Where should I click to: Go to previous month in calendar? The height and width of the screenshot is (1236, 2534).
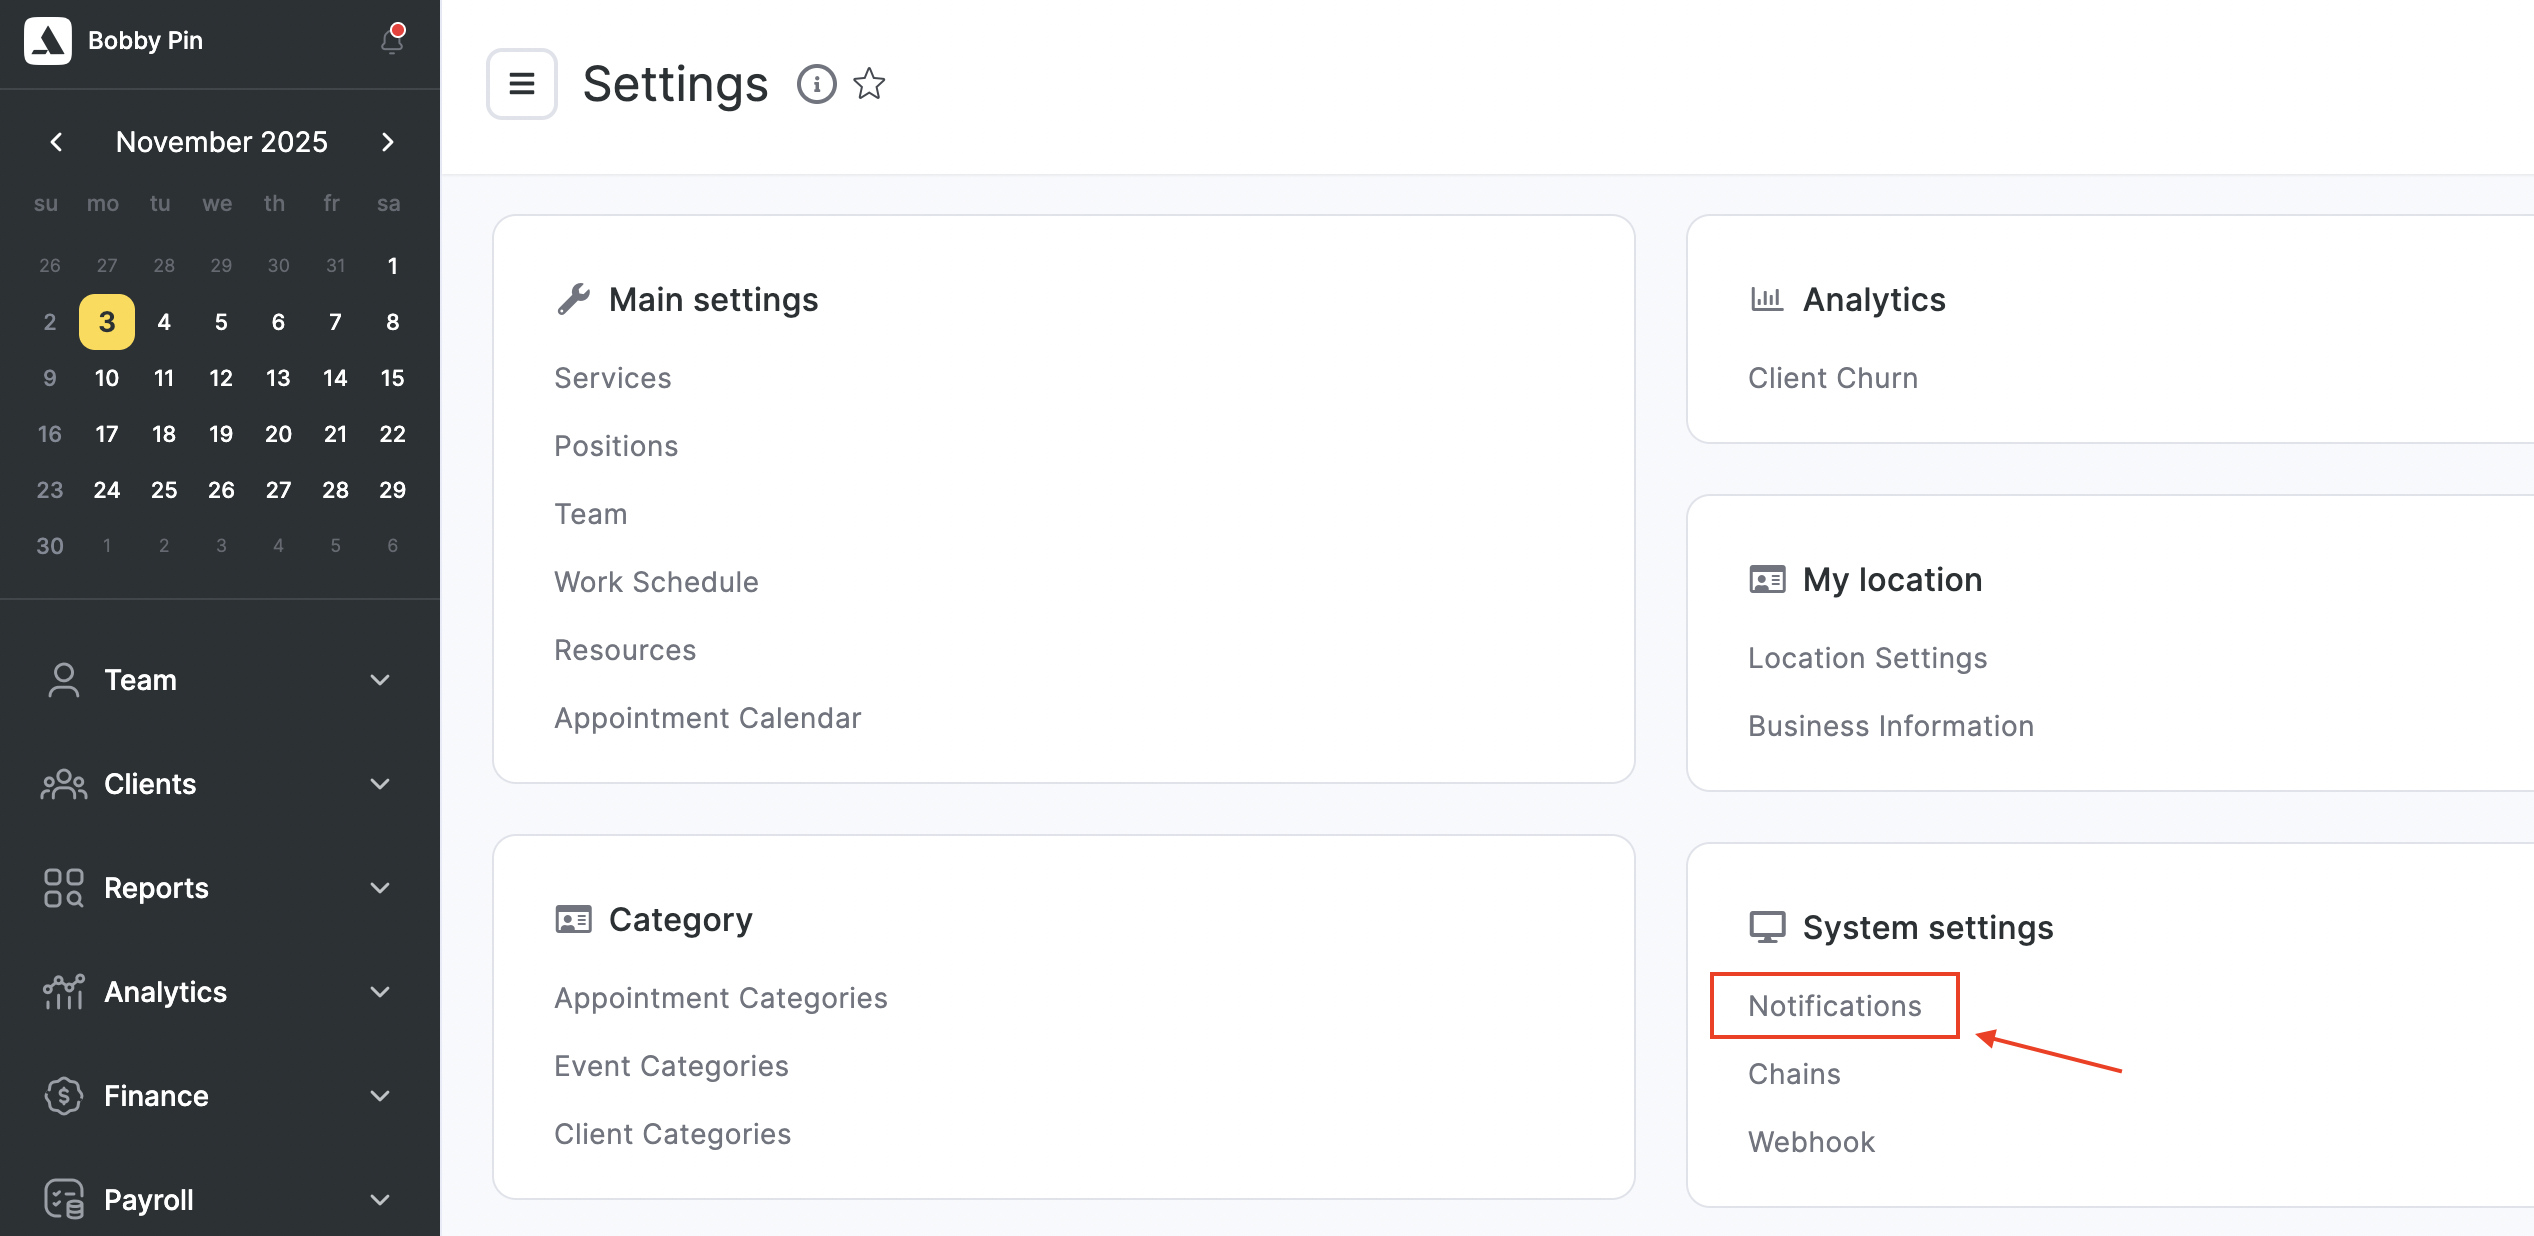(56, 142)
